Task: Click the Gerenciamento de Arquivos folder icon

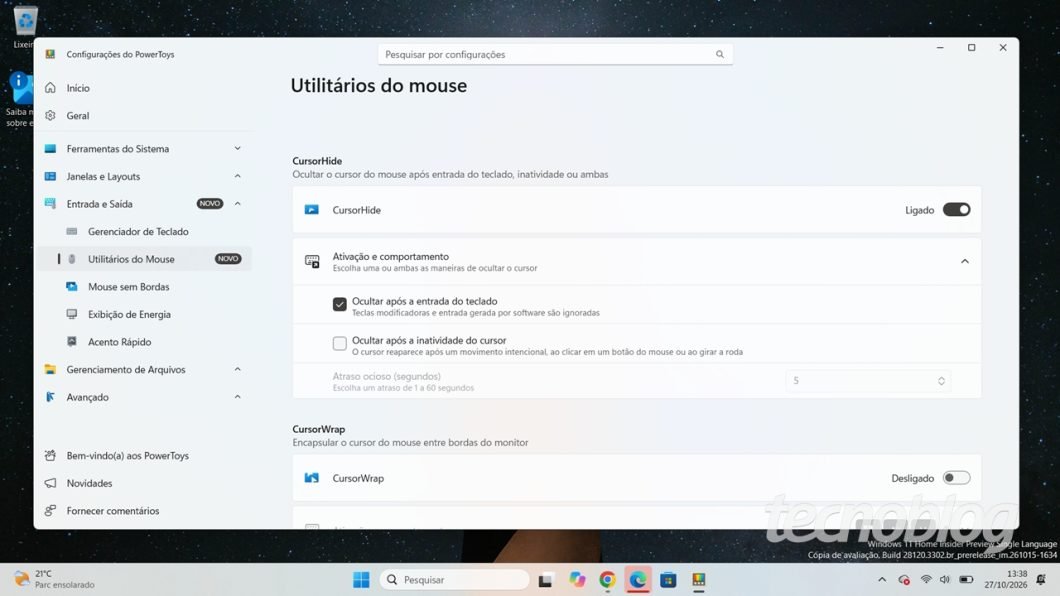Action: [50, 370]
